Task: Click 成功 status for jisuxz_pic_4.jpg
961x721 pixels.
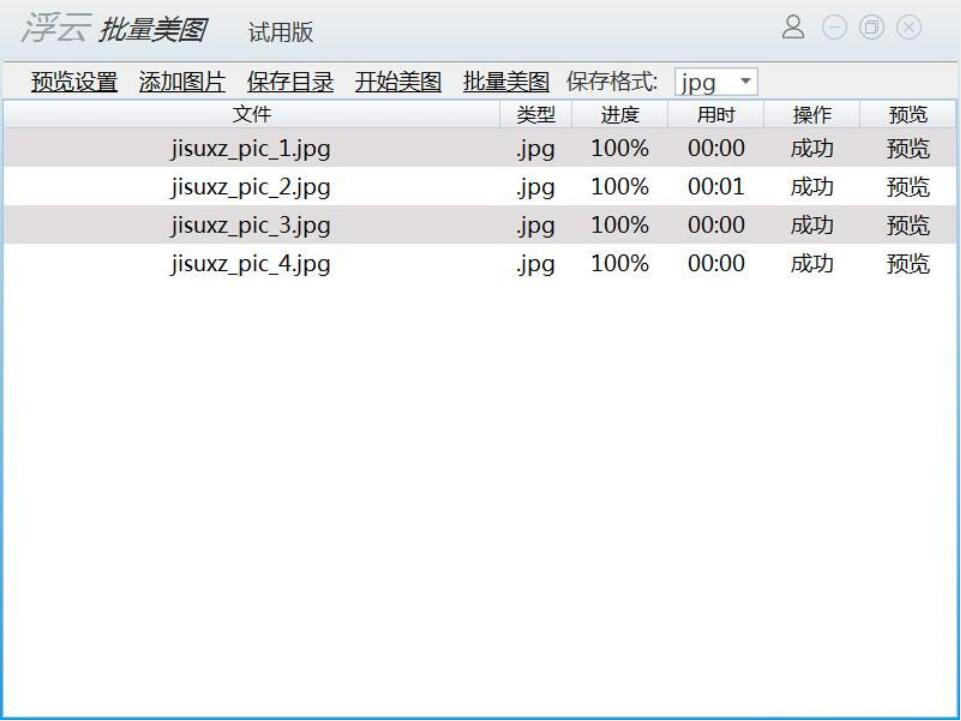Action: pos(812,264)
